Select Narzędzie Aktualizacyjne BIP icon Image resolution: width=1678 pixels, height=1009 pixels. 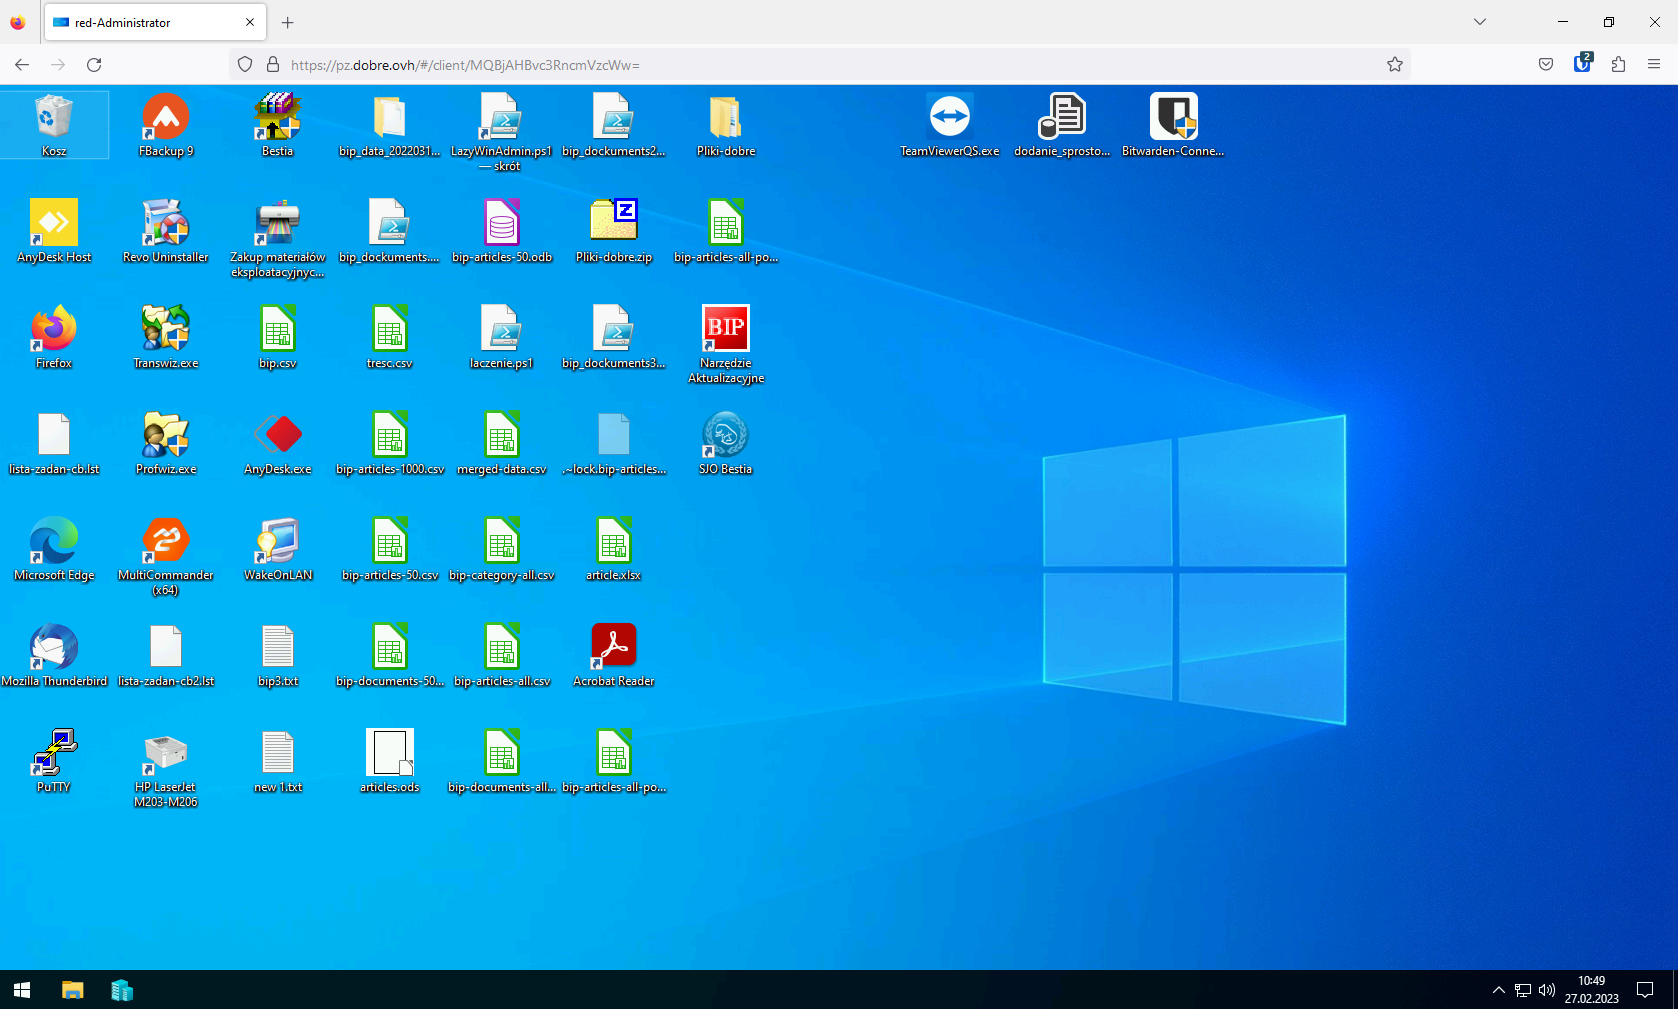726,344
